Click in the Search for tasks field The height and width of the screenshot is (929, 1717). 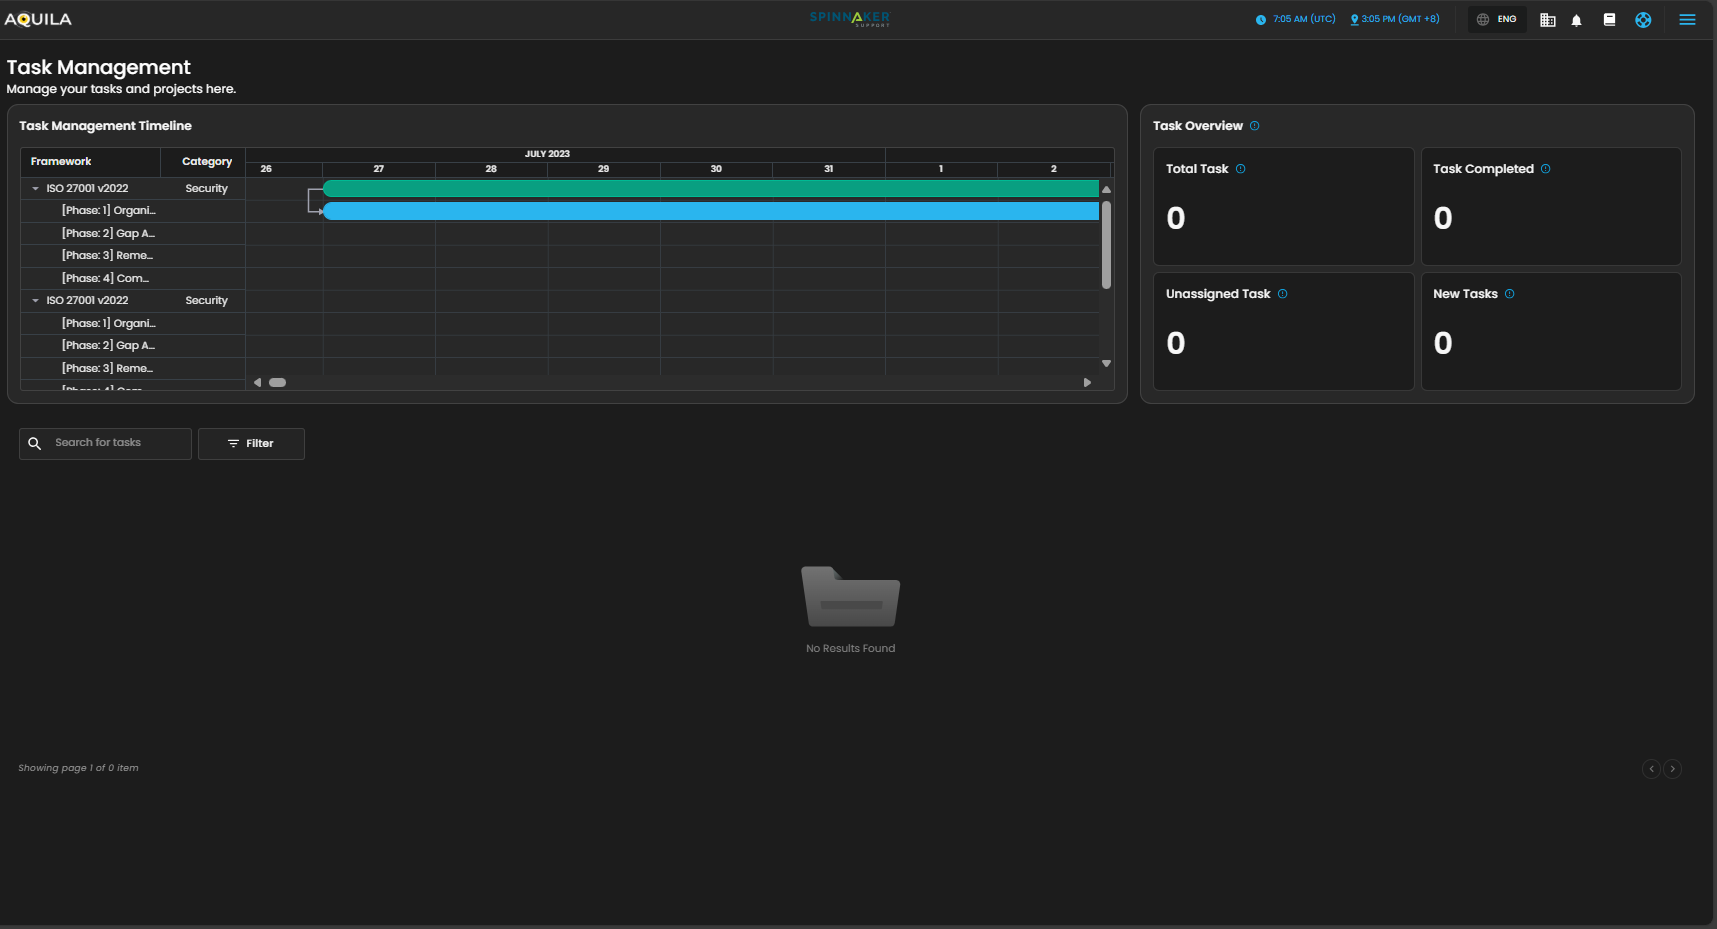pos(115,444)
